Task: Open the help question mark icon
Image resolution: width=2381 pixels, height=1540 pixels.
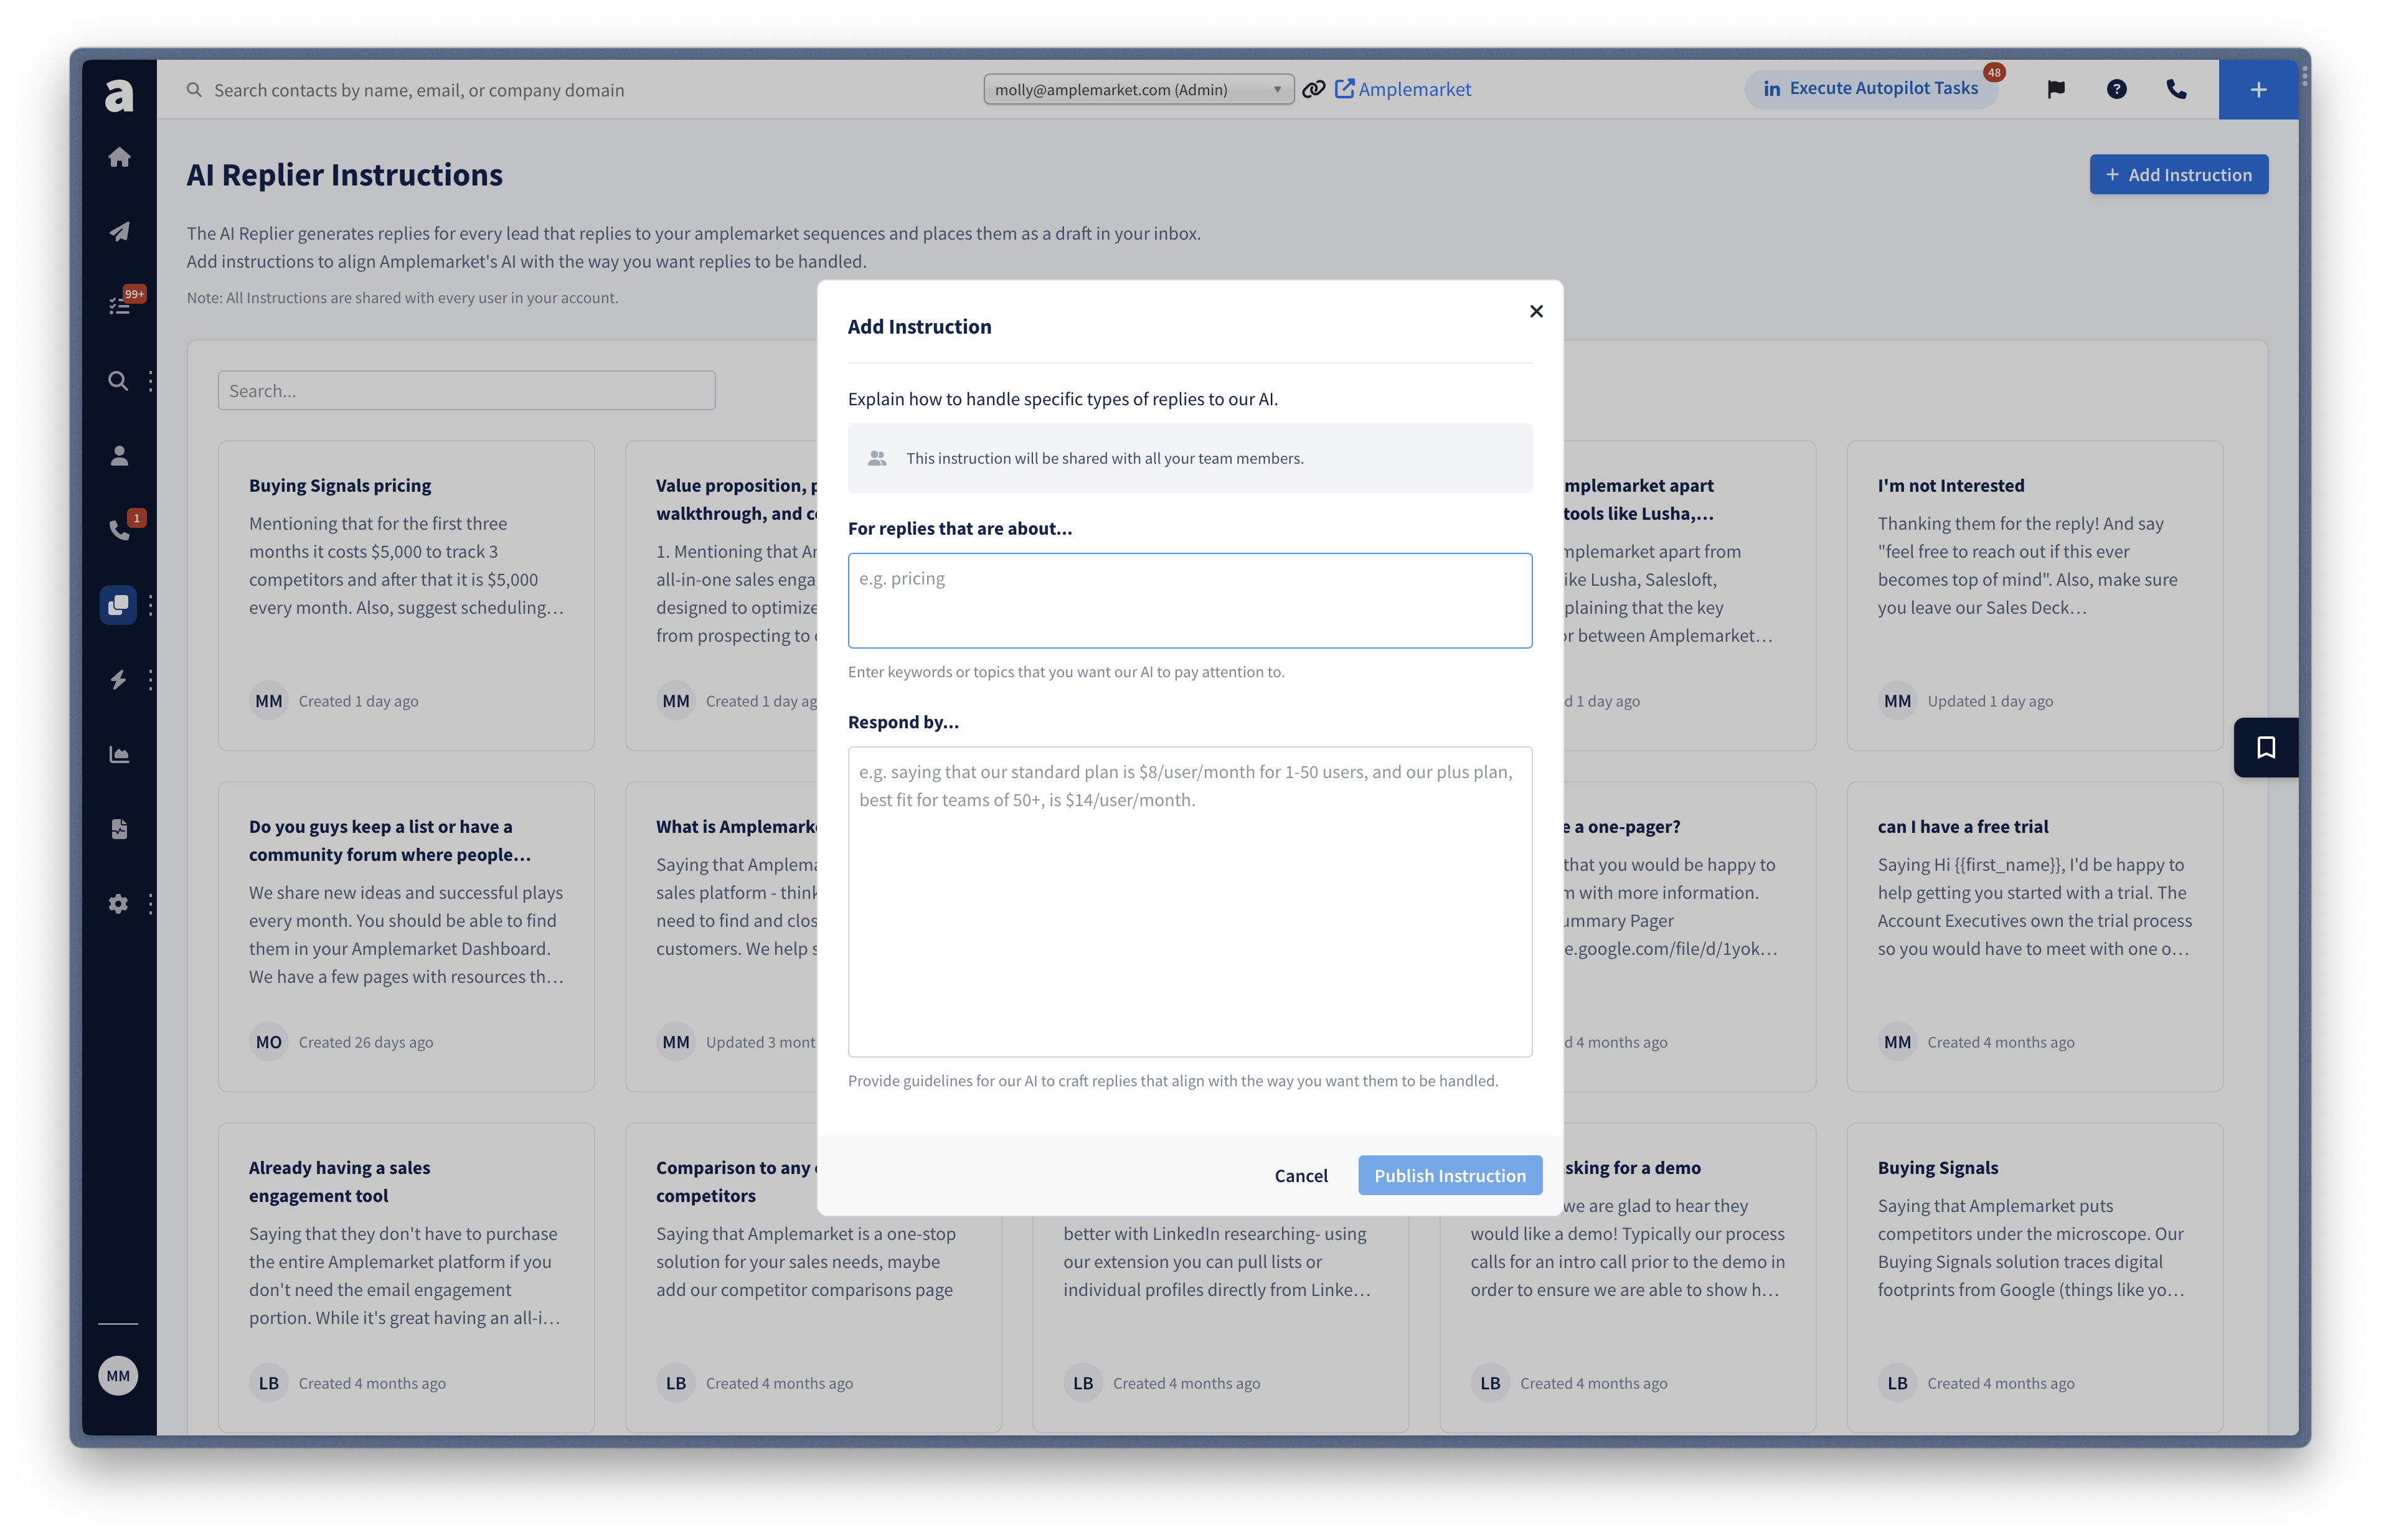Action: coord(2116,89)
